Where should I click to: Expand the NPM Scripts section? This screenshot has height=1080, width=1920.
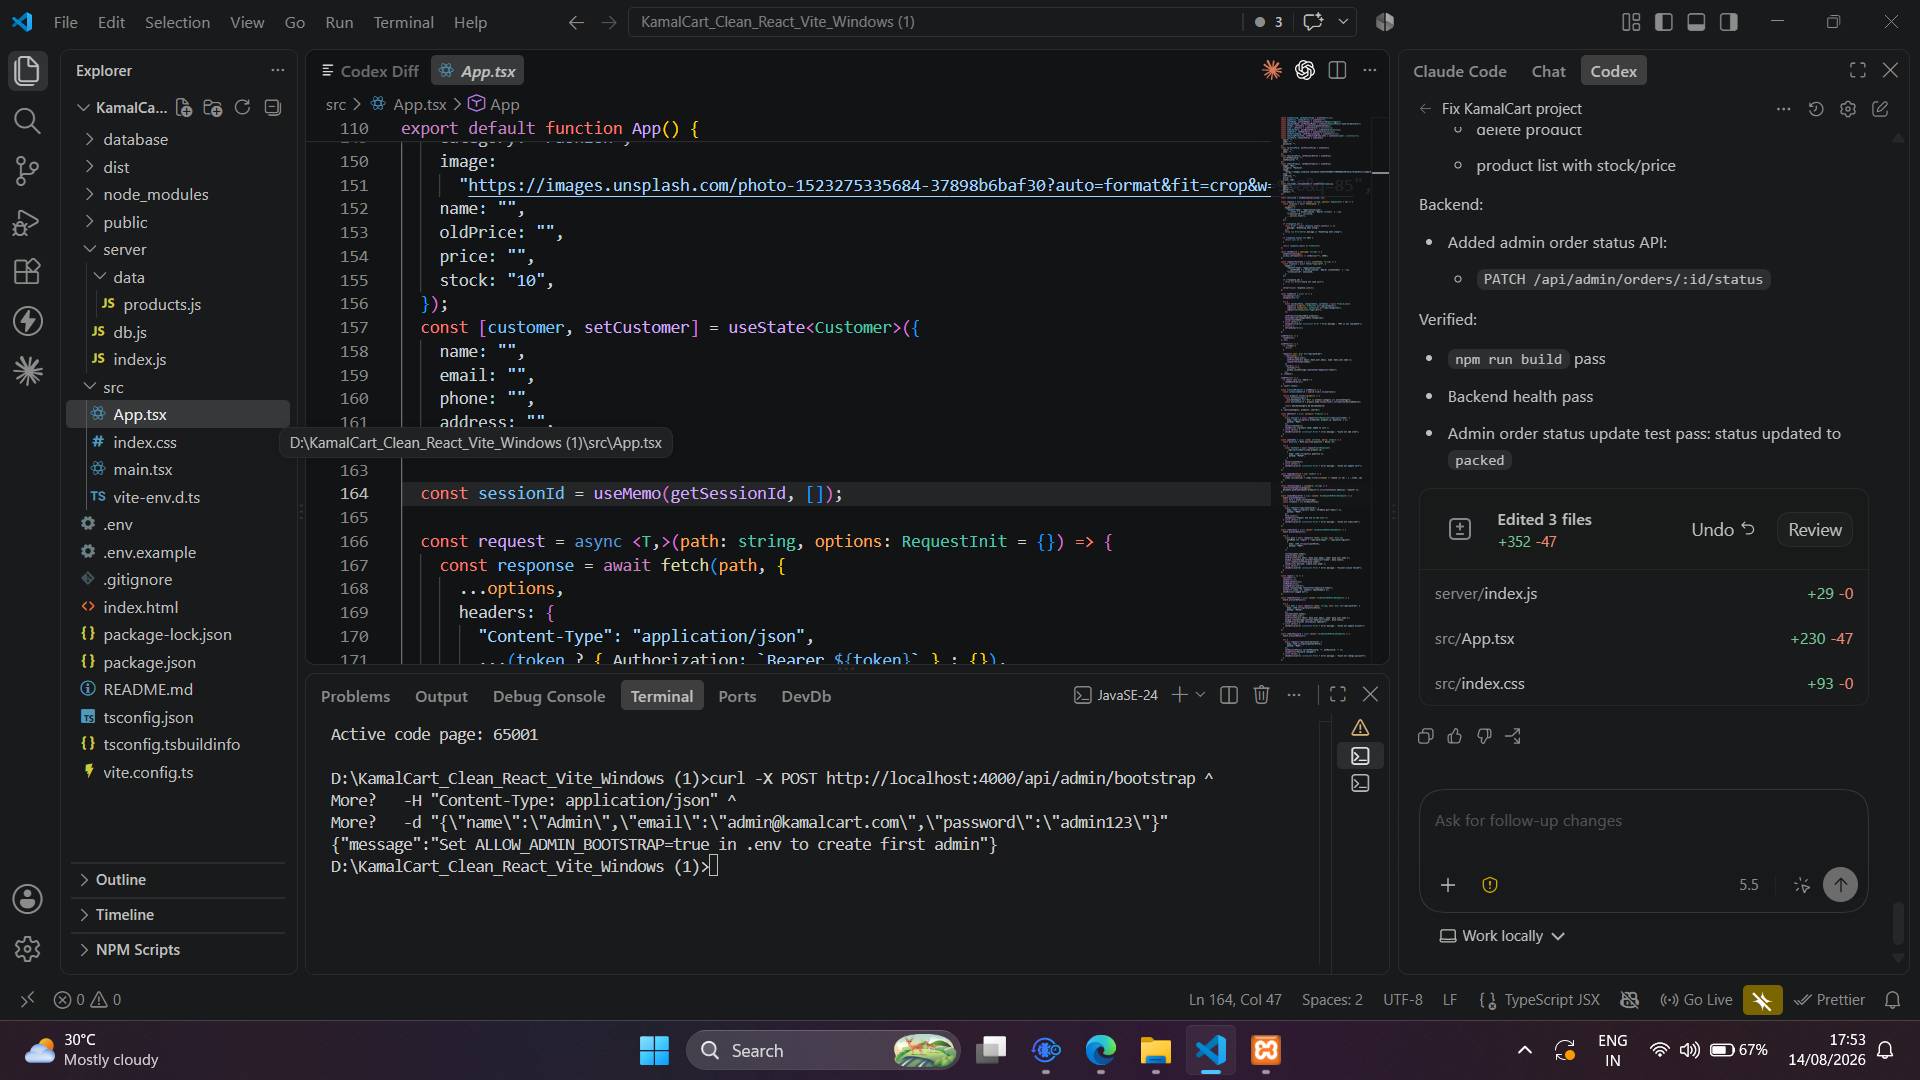(x=138, y=949)
